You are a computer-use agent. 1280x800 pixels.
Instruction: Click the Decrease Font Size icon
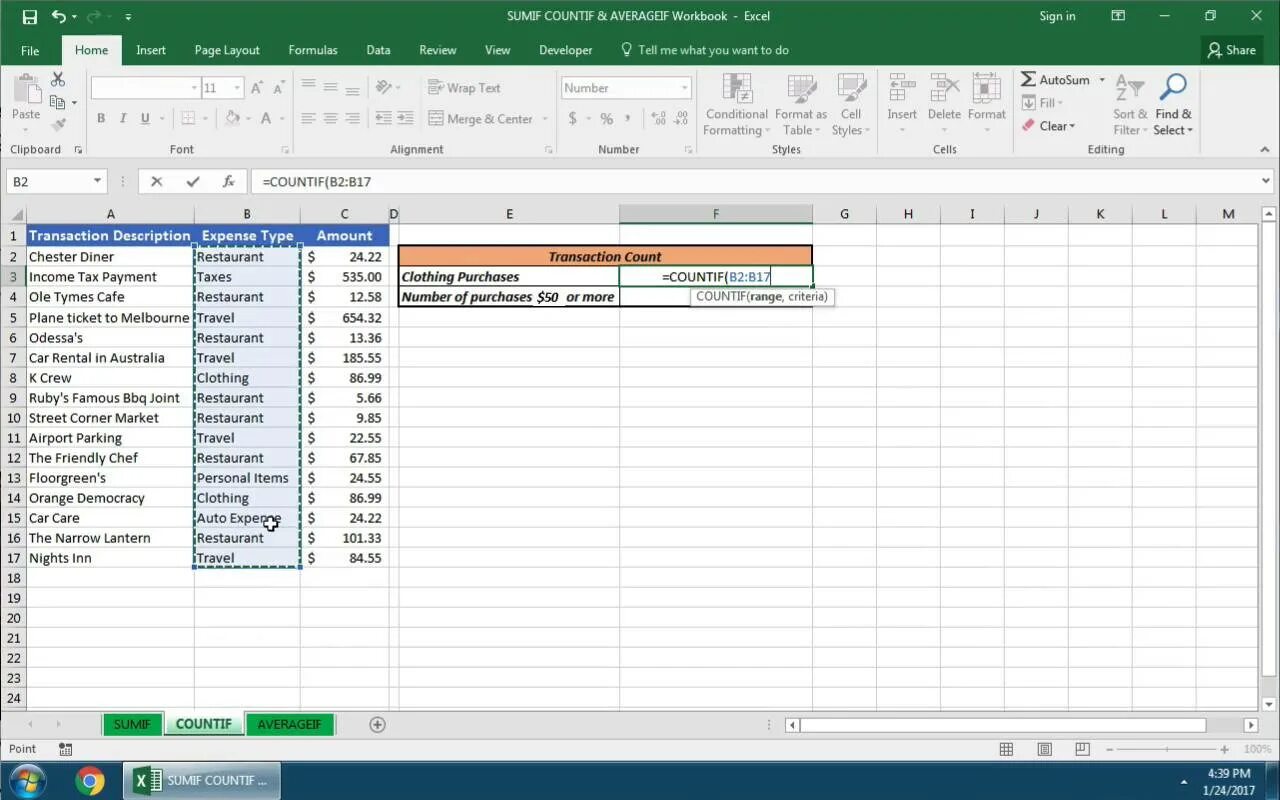coord(279,88)
